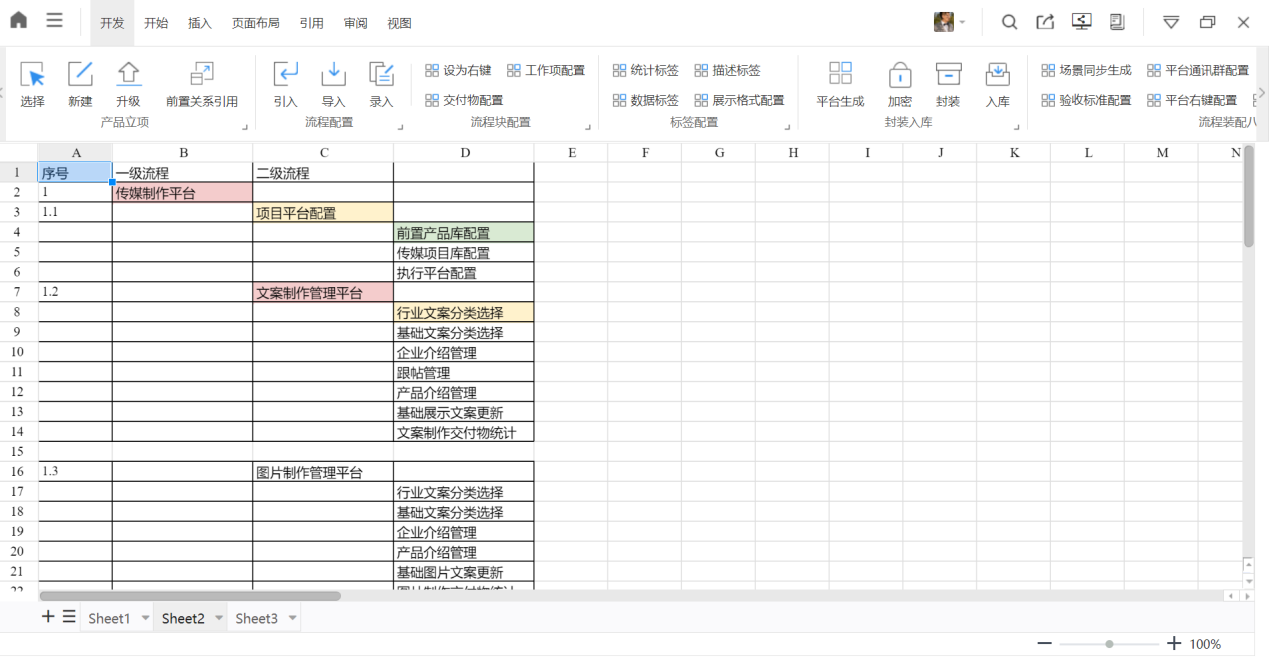Click the 新建 (New) icon
Image resolution: width=1269 pixels, height=662 pixels.
click(x=80, y=75)
